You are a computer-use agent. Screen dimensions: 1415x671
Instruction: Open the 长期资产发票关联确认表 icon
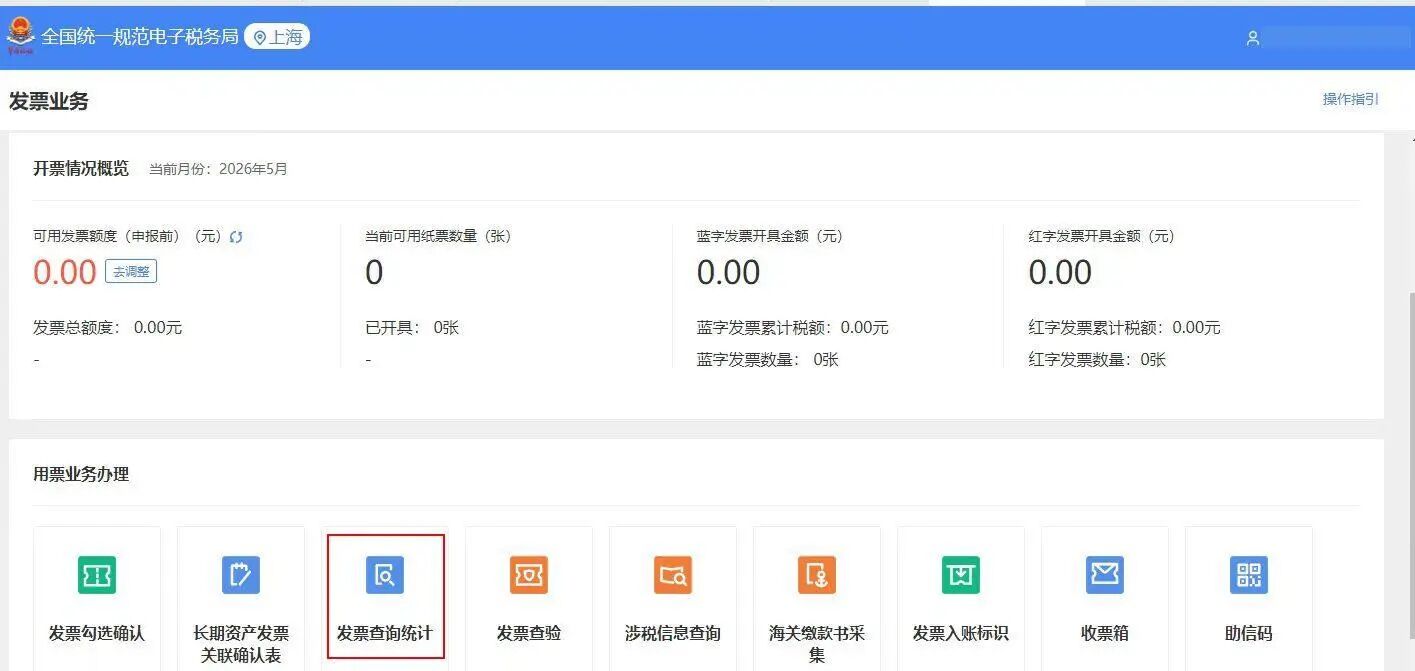tap(241, 575)
